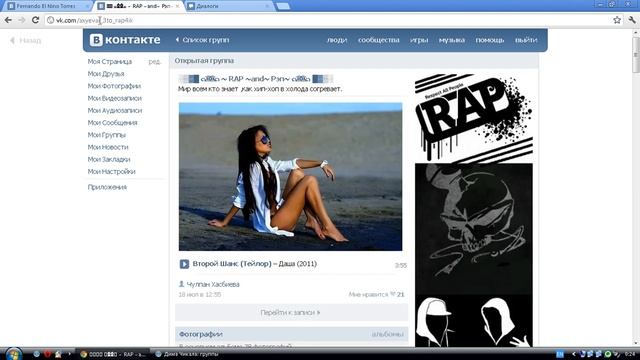Image resolution: width=640 pixels, height=360 pixels.
Task: Open Chrome RAP window in taskbar
Action: coord(113,354)
